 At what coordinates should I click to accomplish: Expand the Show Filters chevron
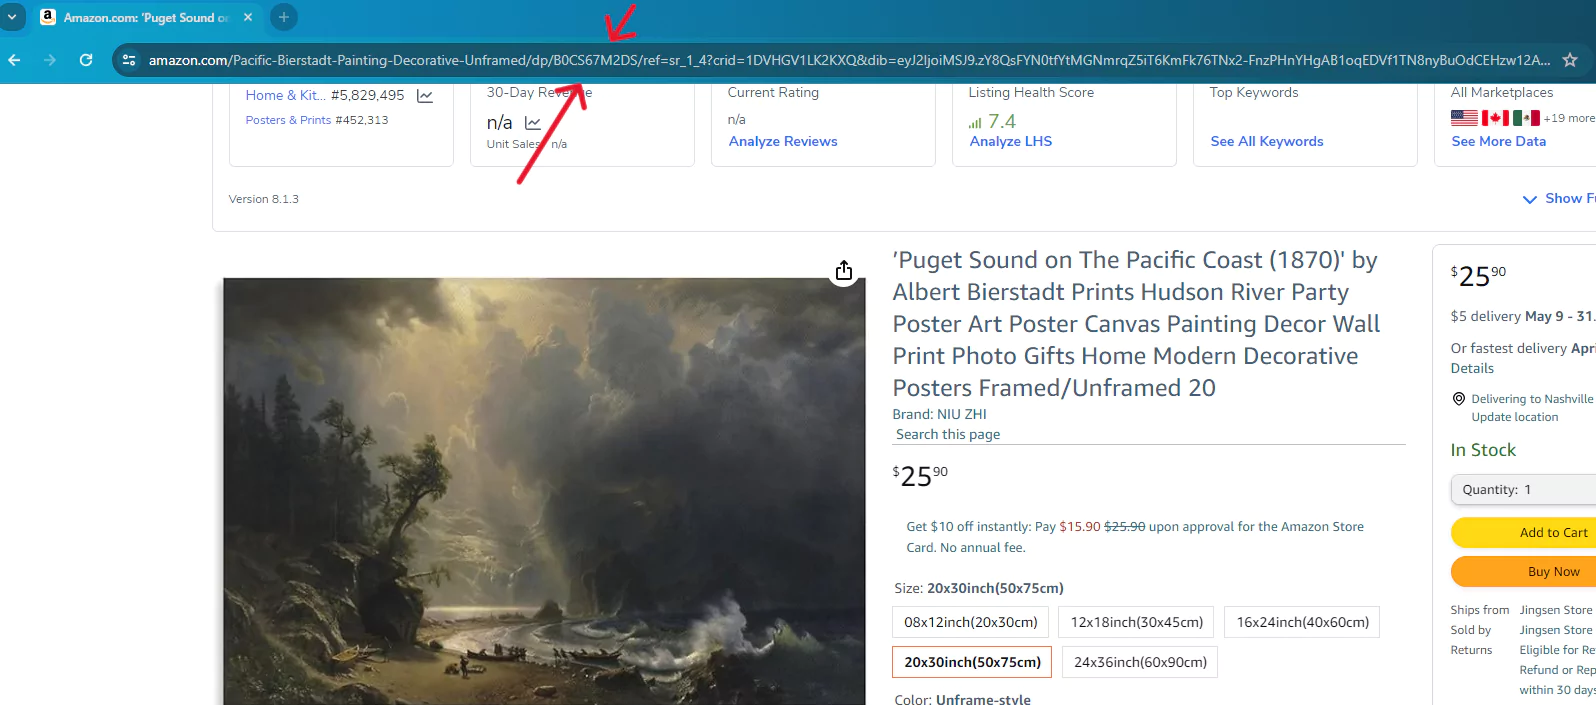1529,199
